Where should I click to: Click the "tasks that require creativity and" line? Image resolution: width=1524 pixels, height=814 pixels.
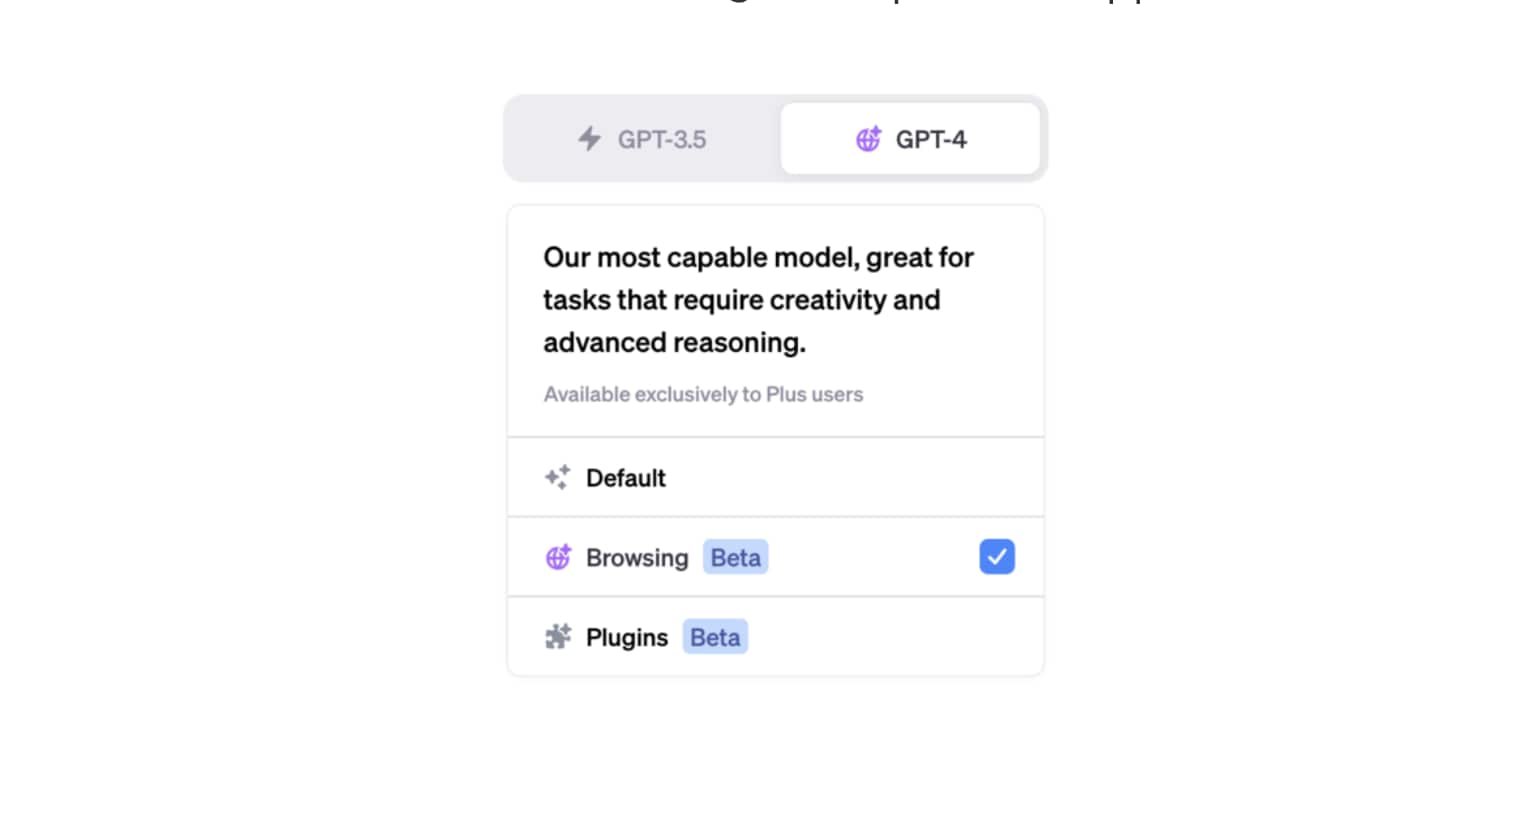coord(741,300)
